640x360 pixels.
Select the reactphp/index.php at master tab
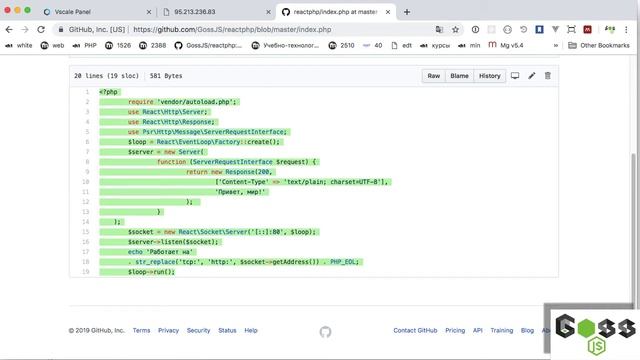point(336,12)
